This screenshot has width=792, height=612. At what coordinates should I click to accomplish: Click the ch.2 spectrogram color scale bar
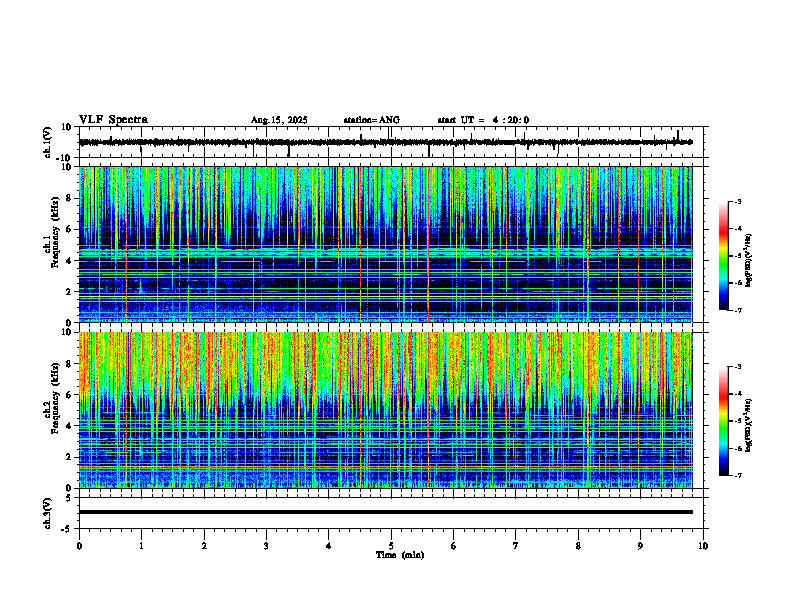point(723,421)
